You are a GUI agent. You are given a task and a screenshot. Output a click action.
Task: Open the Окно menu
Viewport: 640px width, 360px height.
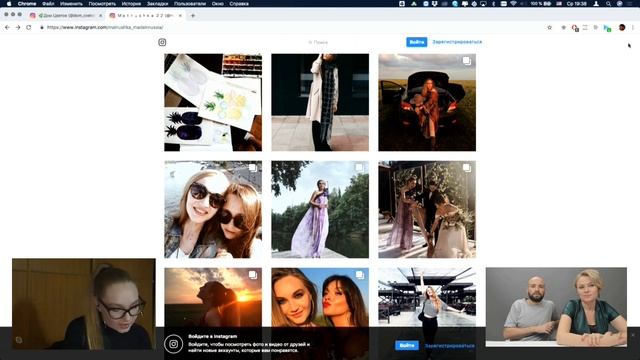pos(218,4)
